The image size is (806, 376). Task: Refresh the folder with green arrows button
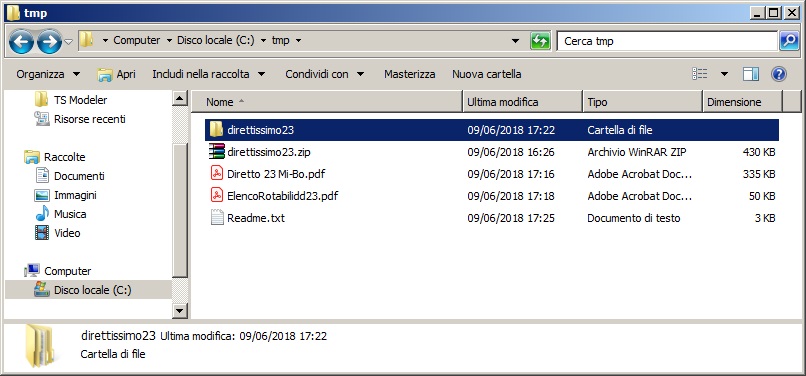pos(540,41)
